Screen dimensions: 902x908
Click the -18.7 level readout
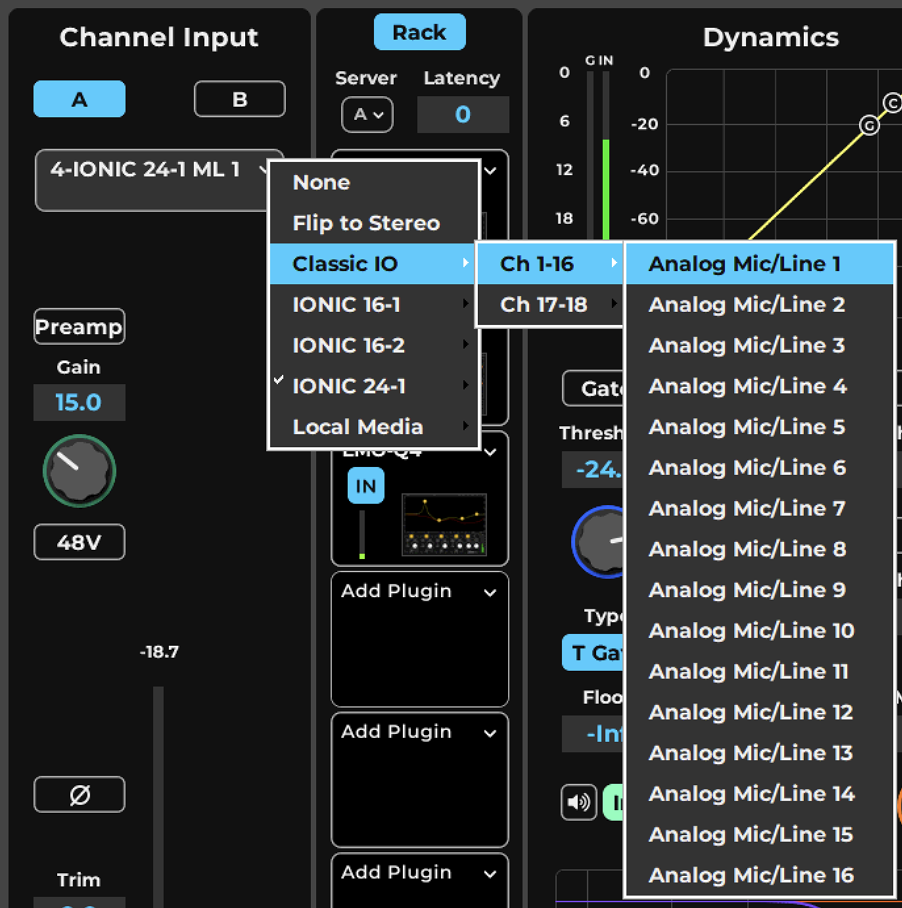coord(159,652)
